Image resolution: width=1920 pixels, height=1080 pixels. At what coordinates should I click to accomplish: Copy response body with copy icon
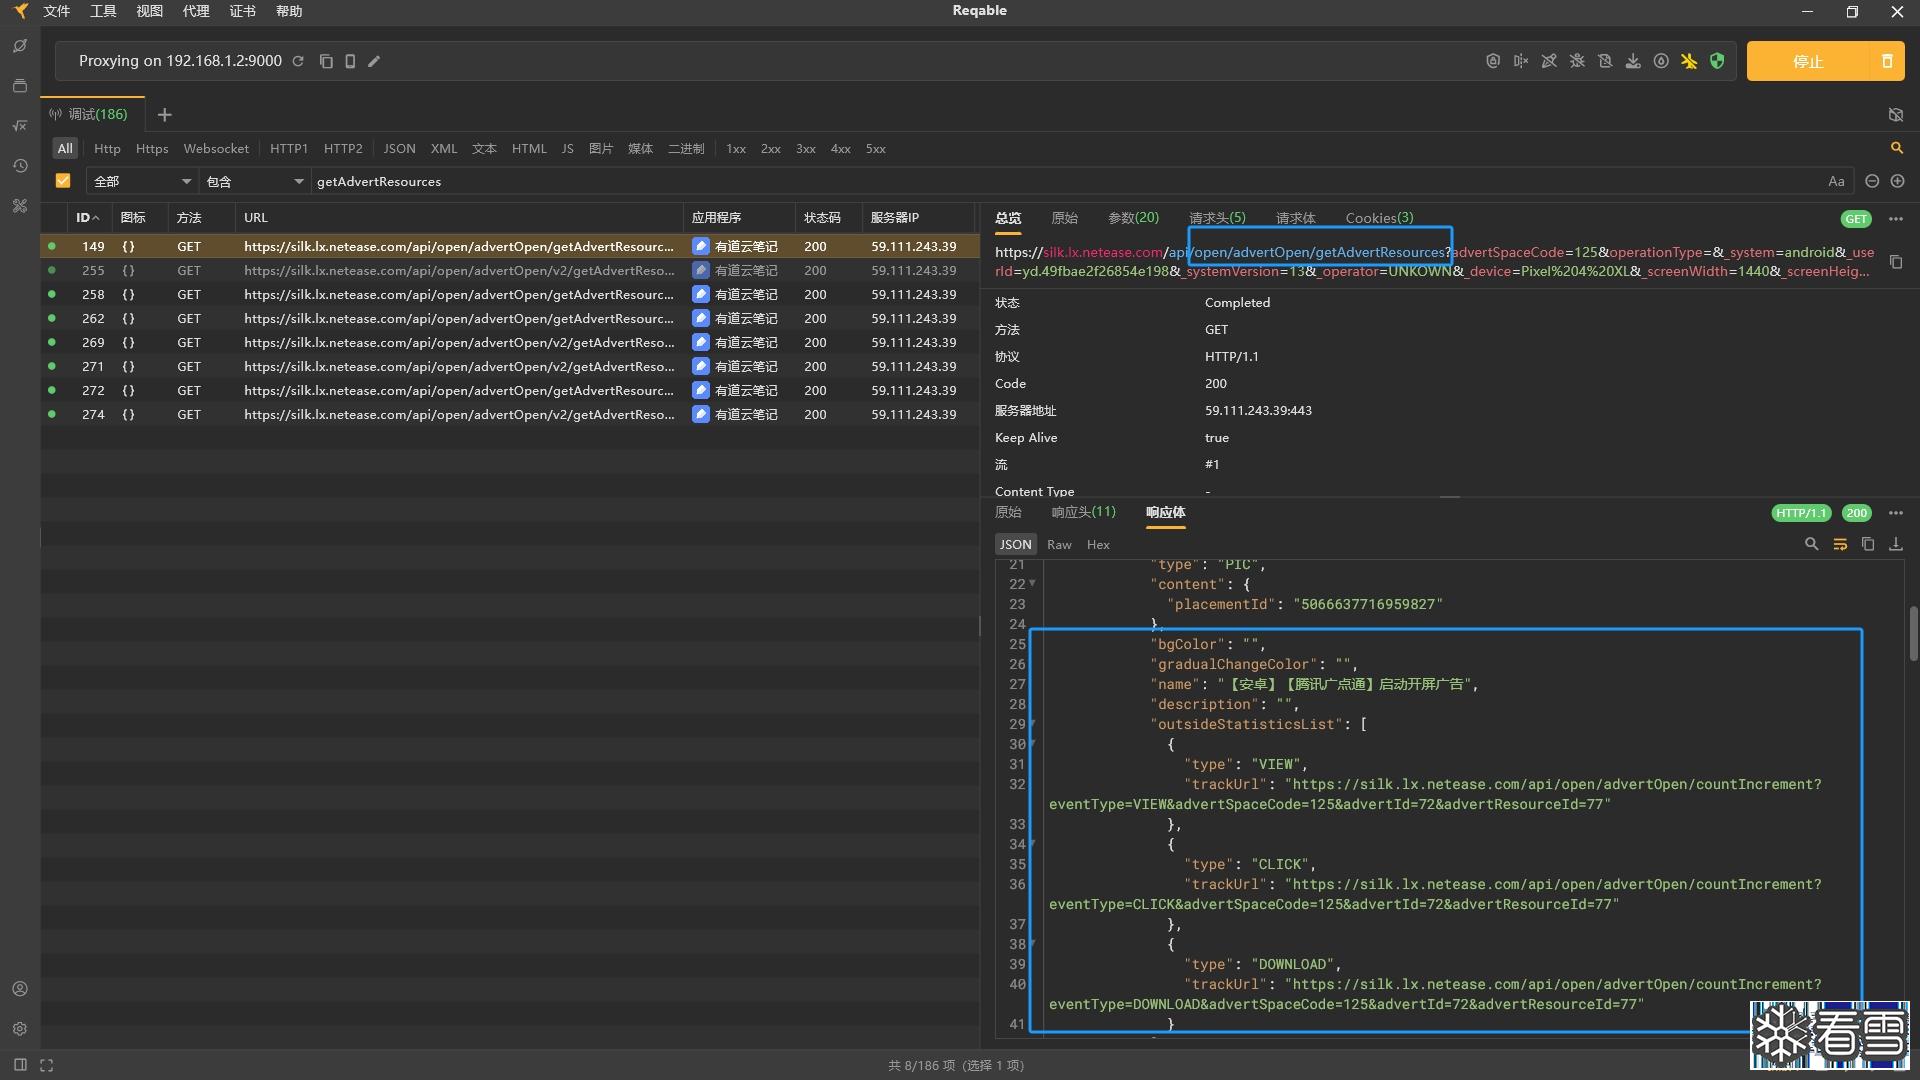1867,544
